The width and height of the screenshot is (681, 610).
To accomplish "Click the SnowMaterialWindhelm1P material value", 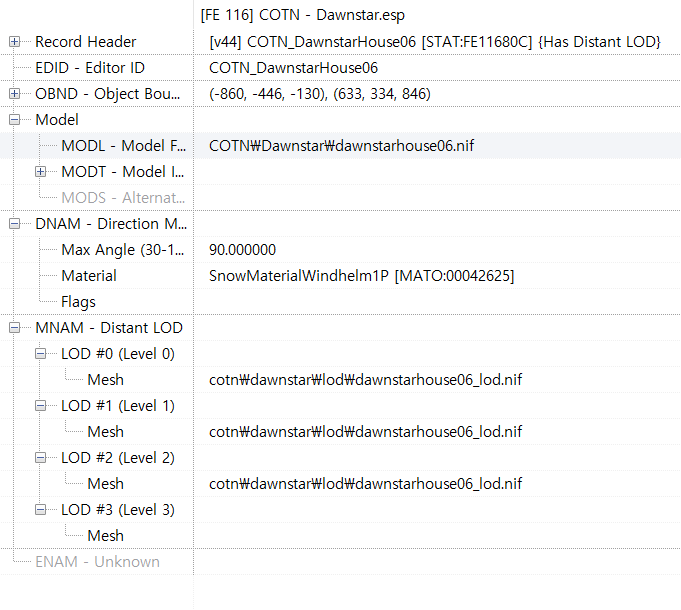I will point(361,276).
